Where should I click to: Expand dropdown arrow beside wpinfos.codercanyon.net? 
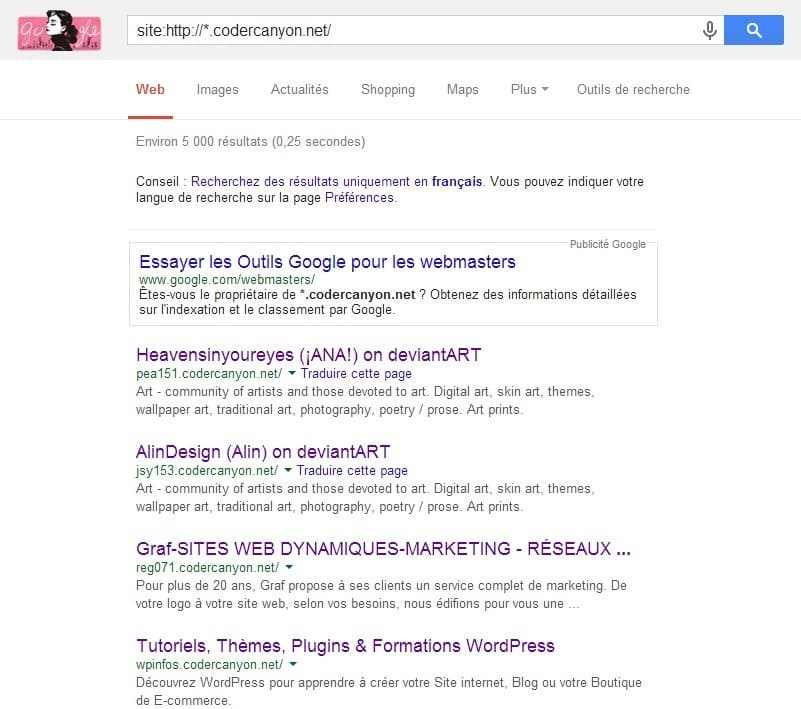click(x=293, y=663)
